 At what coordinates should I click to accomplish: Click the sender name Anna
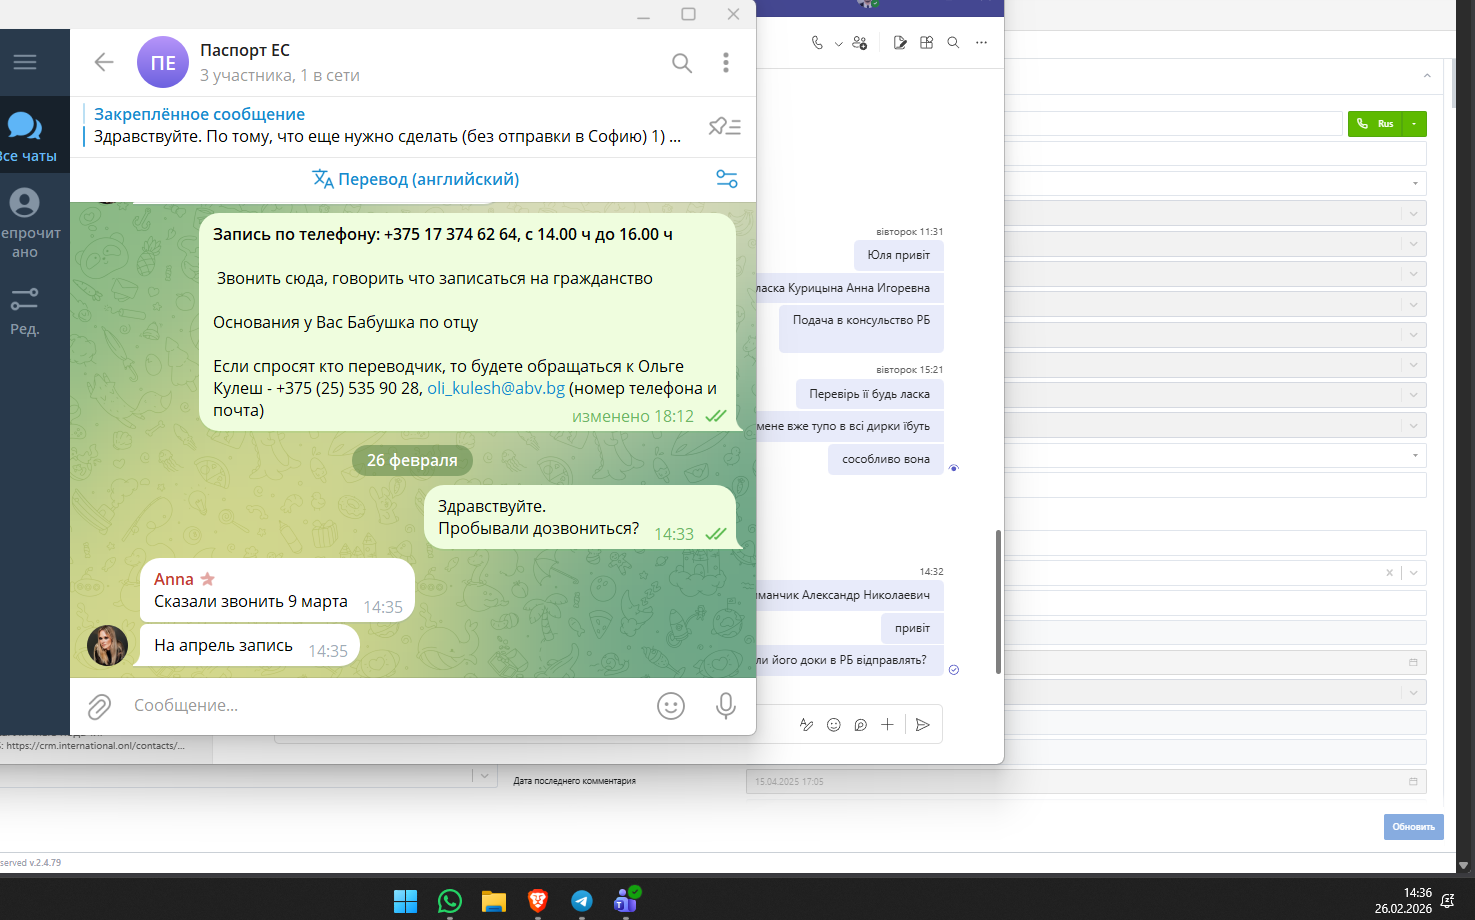(174, 579)
